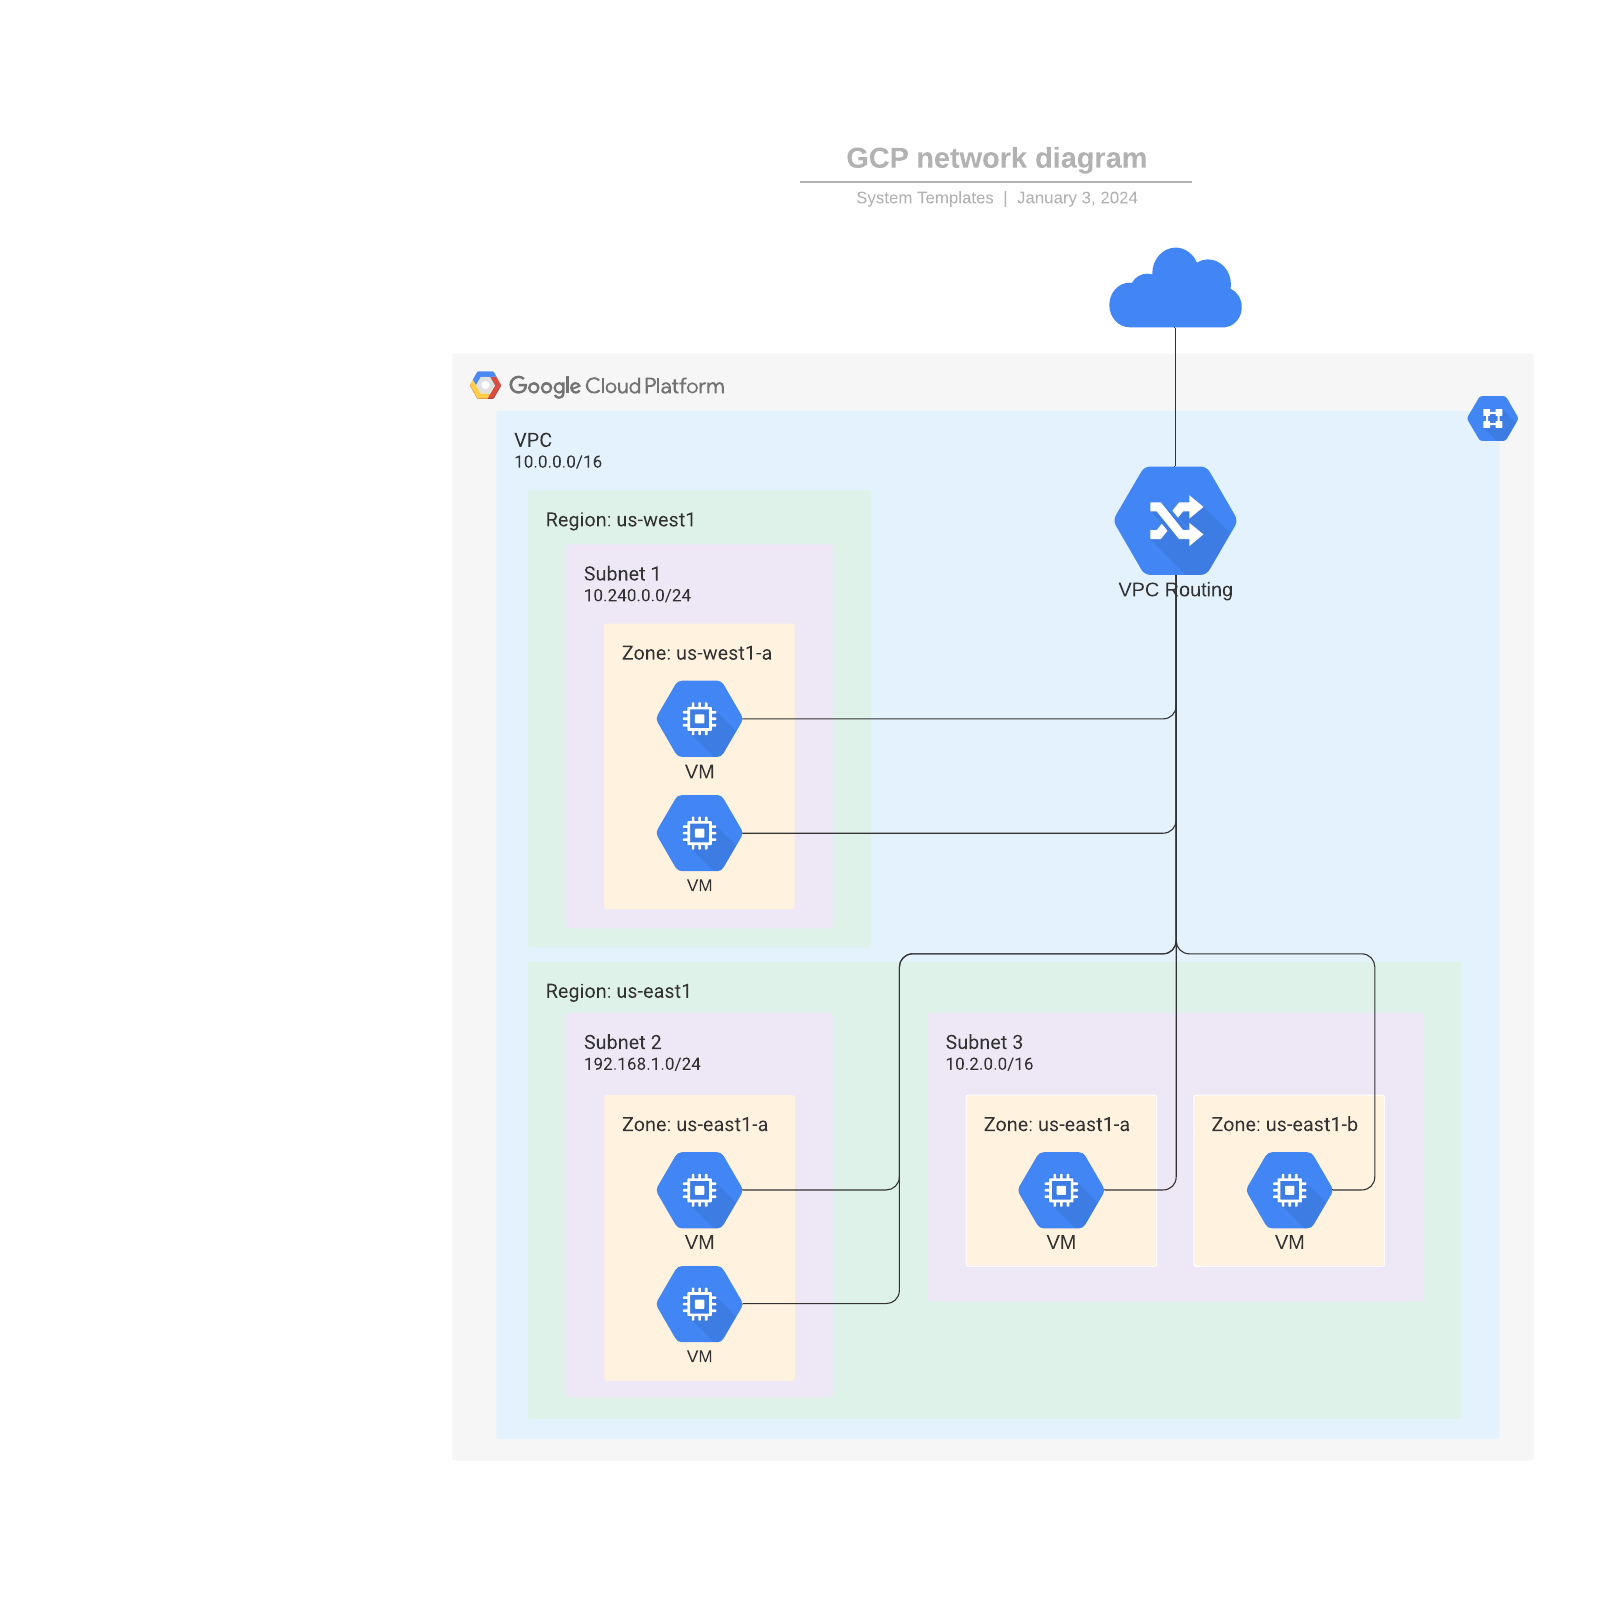The width and height of the screenshot is (1600, 1600).
Task: Click the "Subnet 3" label
Action: click(x=984, y=1042)
